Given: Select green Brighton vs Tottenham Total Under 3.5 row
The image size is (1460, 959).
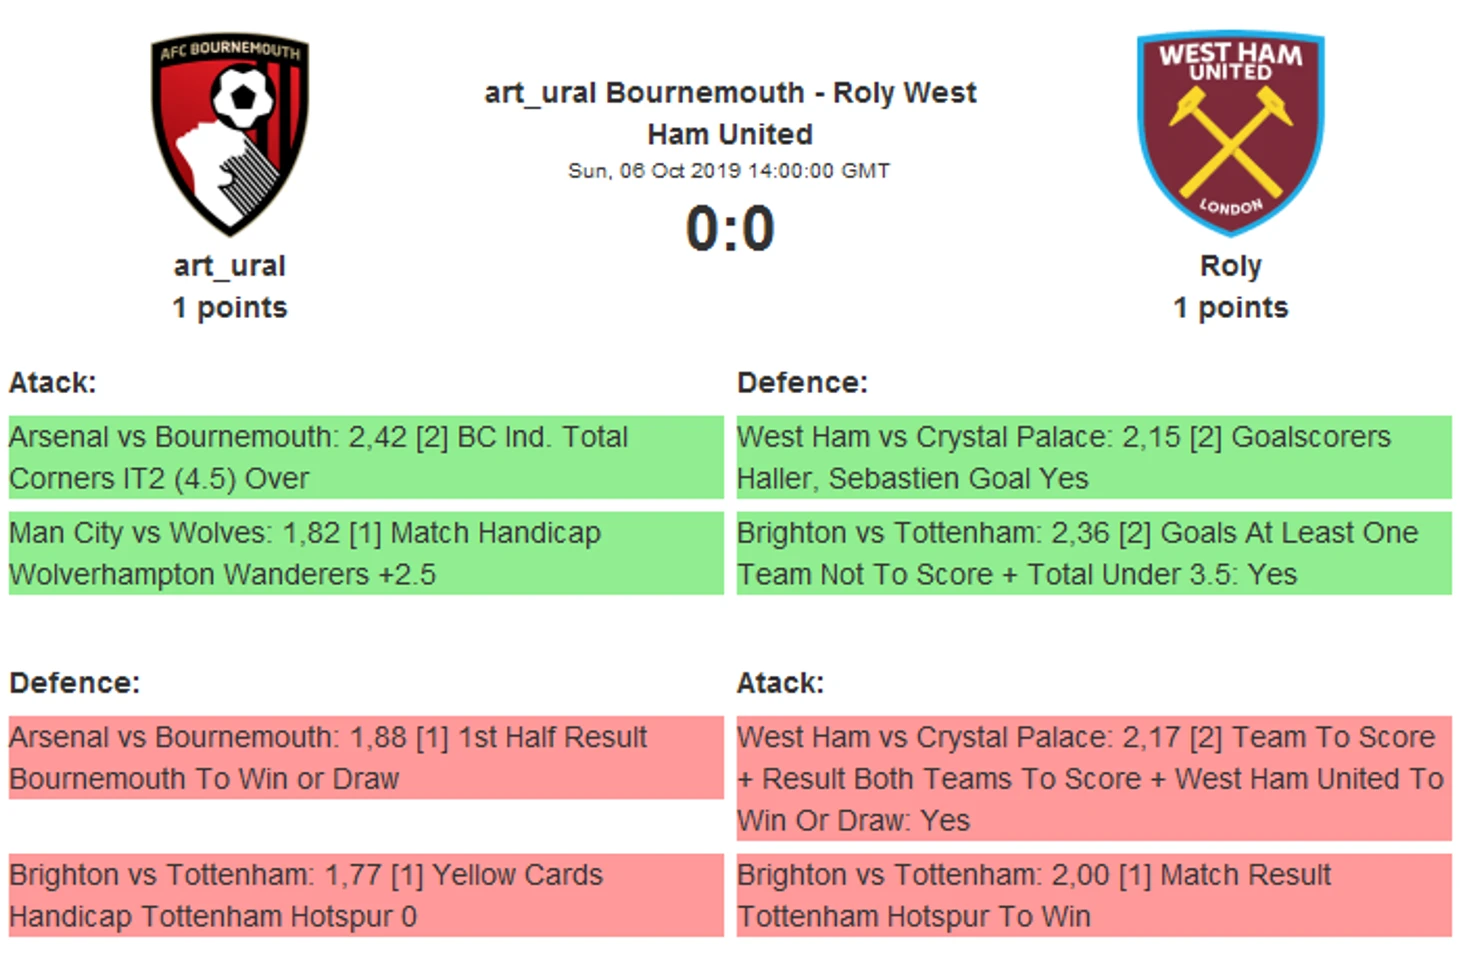Looking at the screenshot, I should click(x=1093, y=554).
